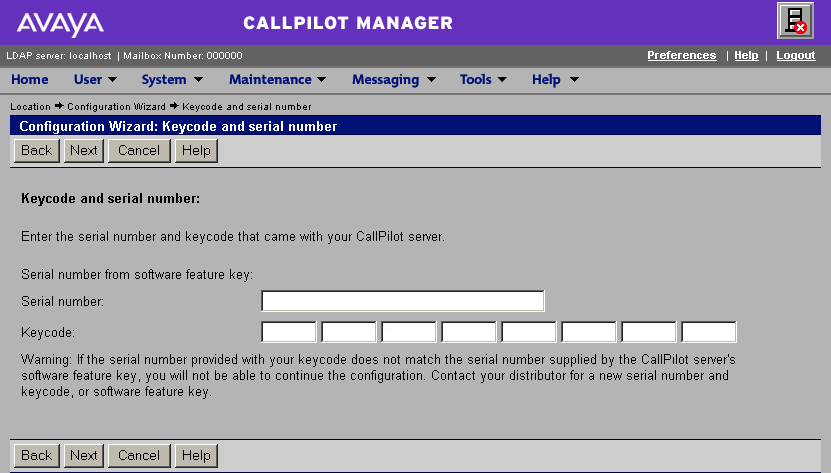
Task: Click the top Back button
Action: 37,151
